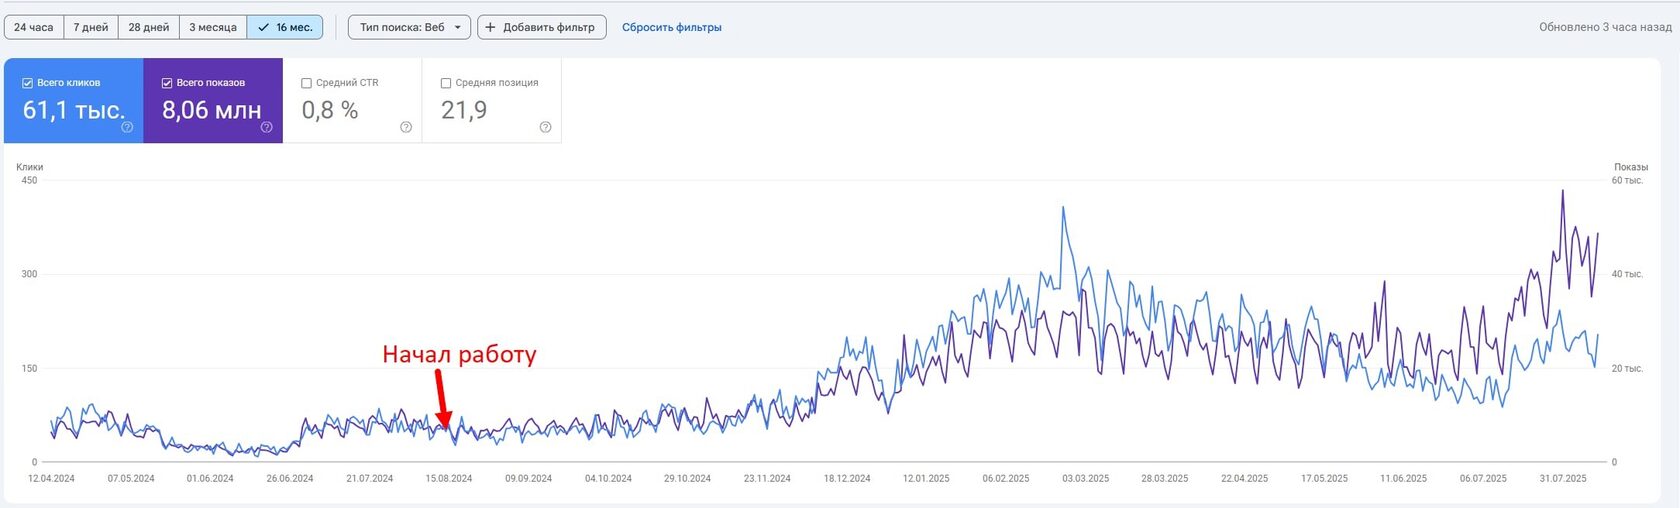Click the 450 clicks axis value
Viewport: 1680px width, 508px height.
(x=29, y=180)
